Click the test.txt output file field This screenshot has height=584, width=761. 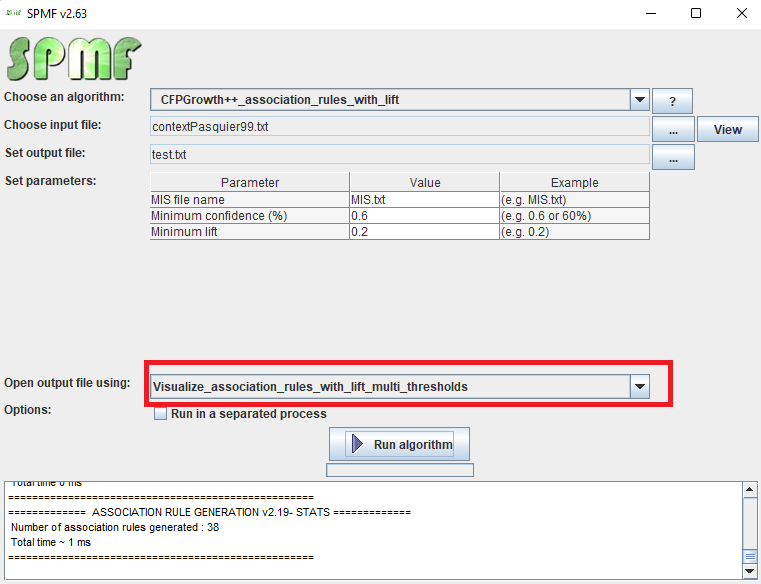(x=400, y=155)
